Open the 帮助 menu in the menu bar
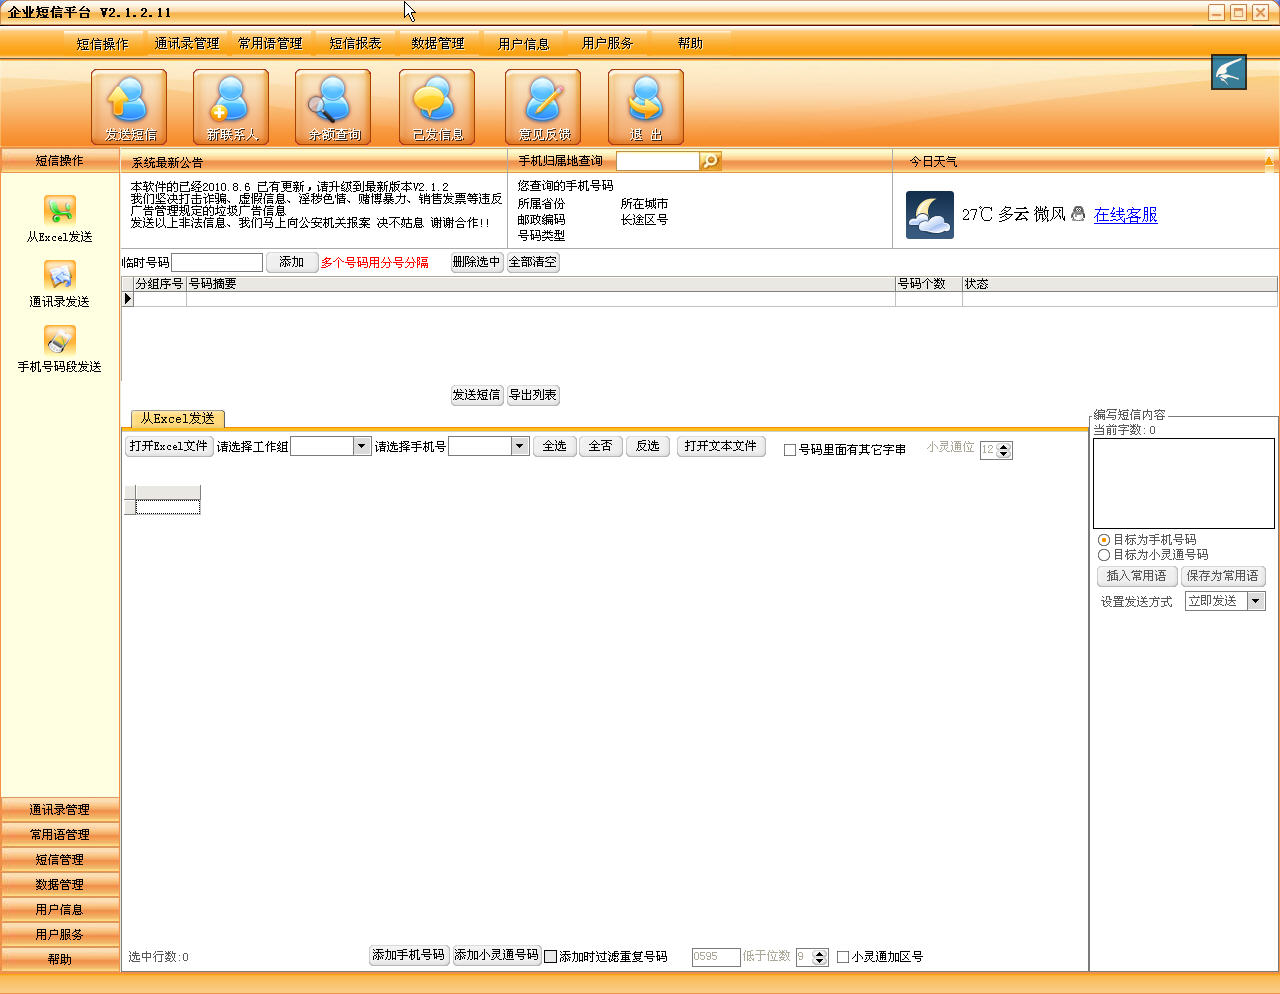Image resolution: width=1280 pixels, height=994 pixels. (690, 44)
